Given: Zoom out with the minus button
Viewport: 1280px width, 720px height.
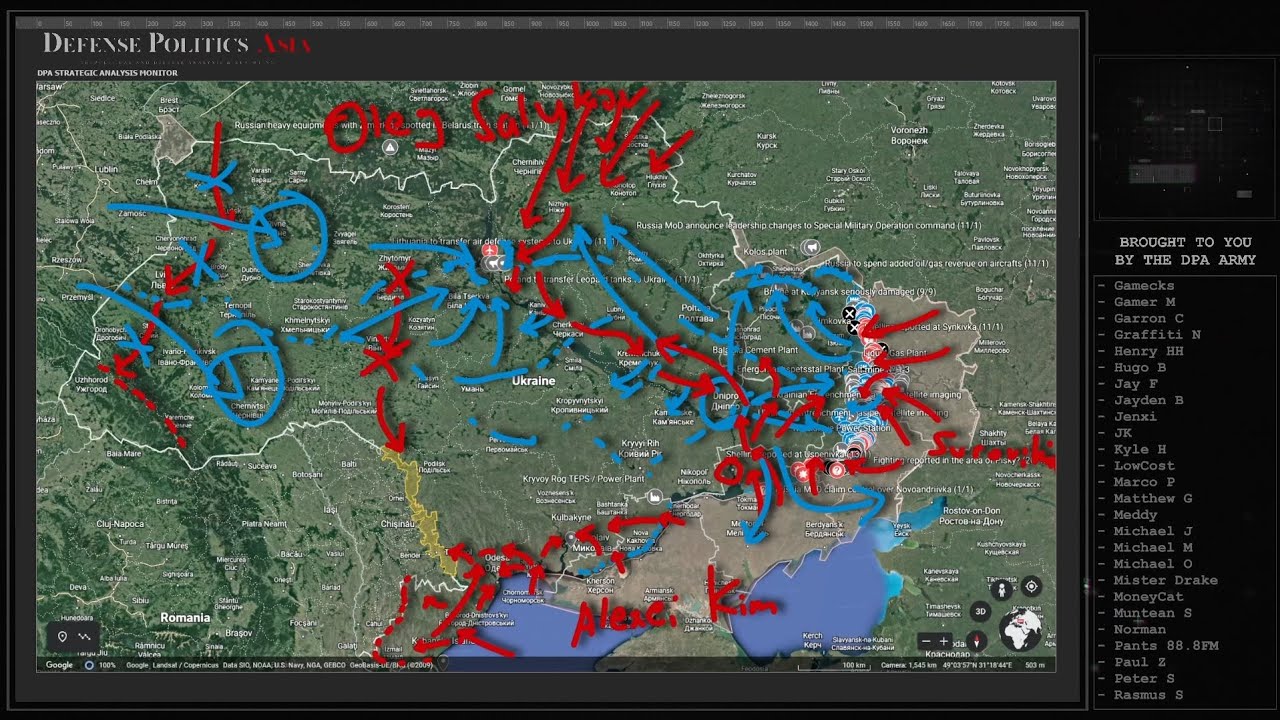Looking at the screenshot, I should coord(927,641).
